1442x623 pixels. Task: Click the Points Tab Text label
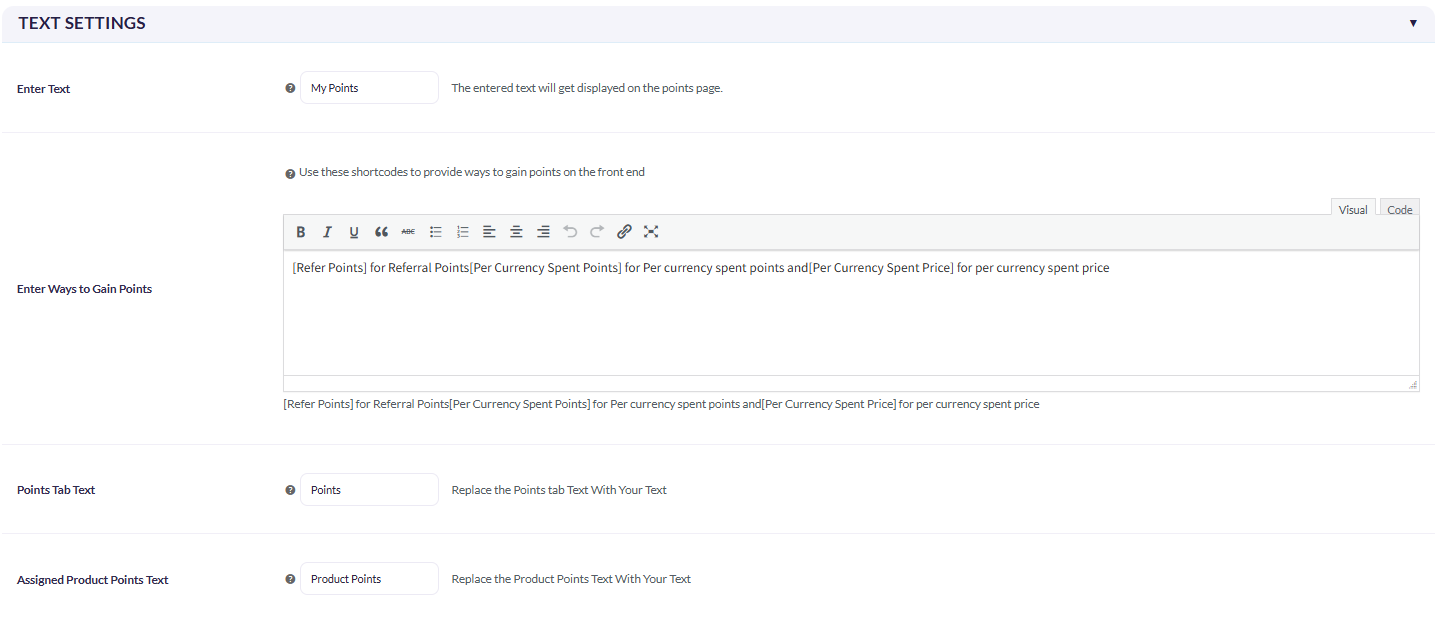(56, 490)
